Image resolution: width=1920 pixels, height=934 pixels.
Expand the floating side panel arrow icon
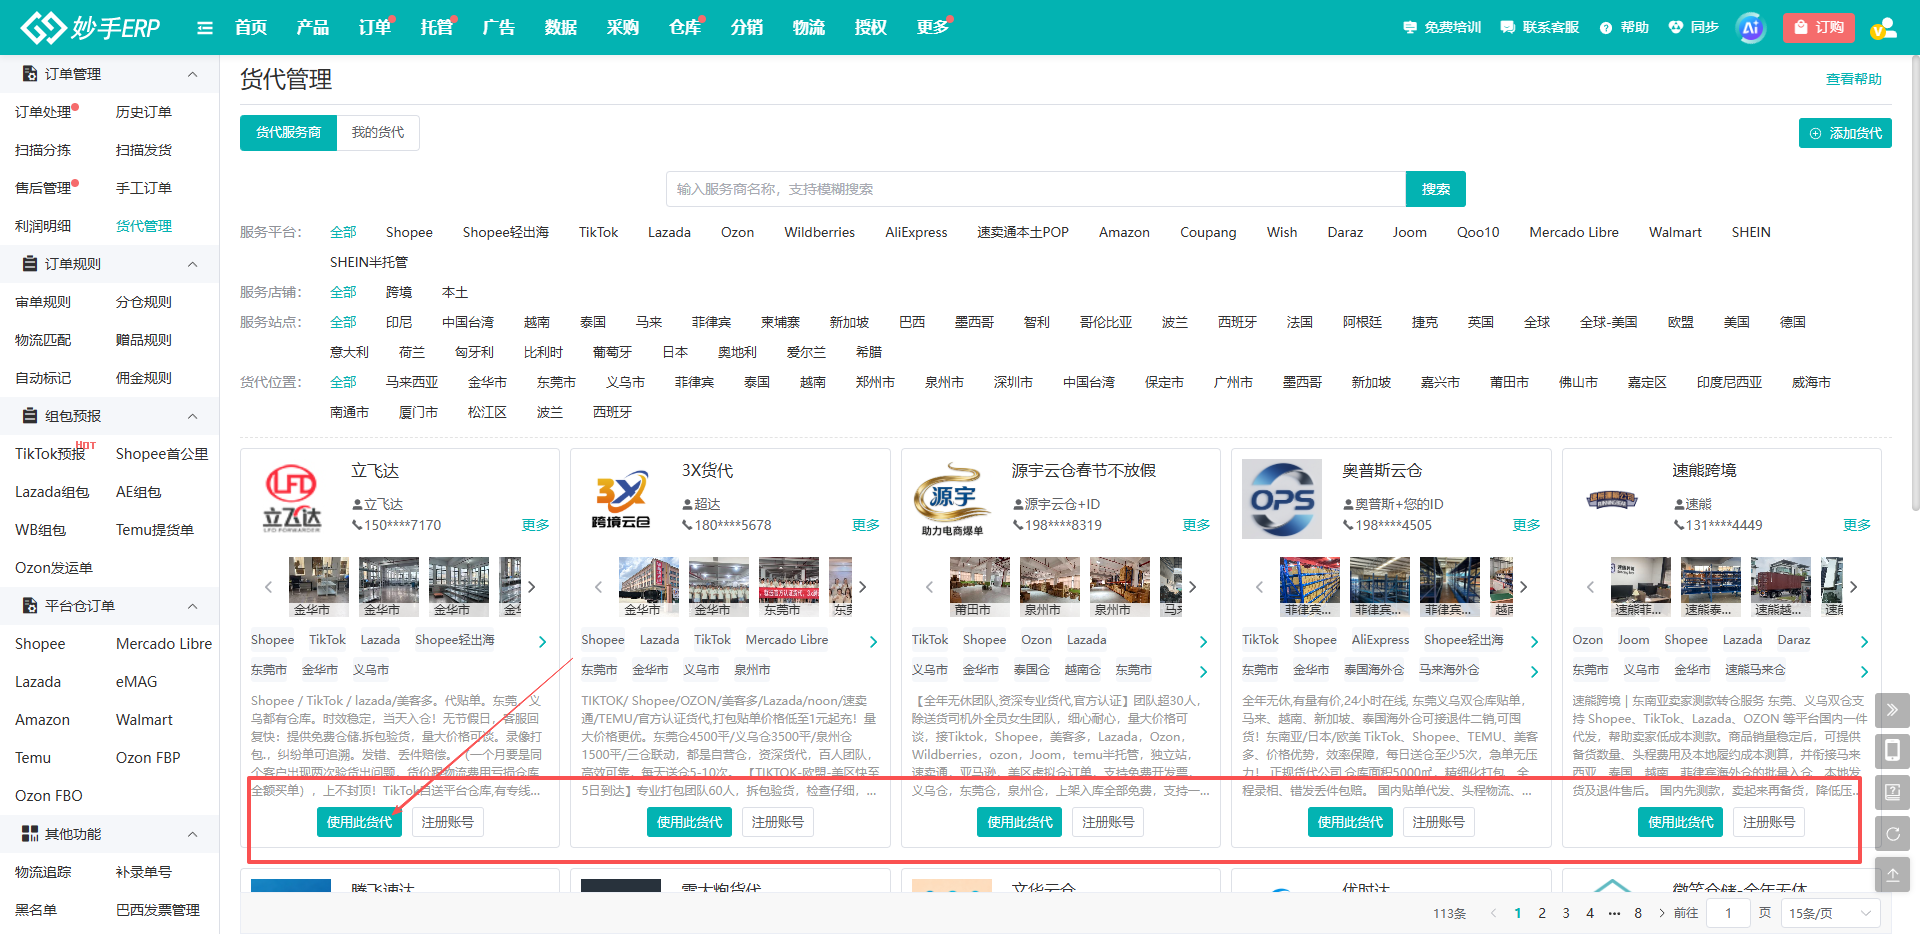click(1892, 711)
